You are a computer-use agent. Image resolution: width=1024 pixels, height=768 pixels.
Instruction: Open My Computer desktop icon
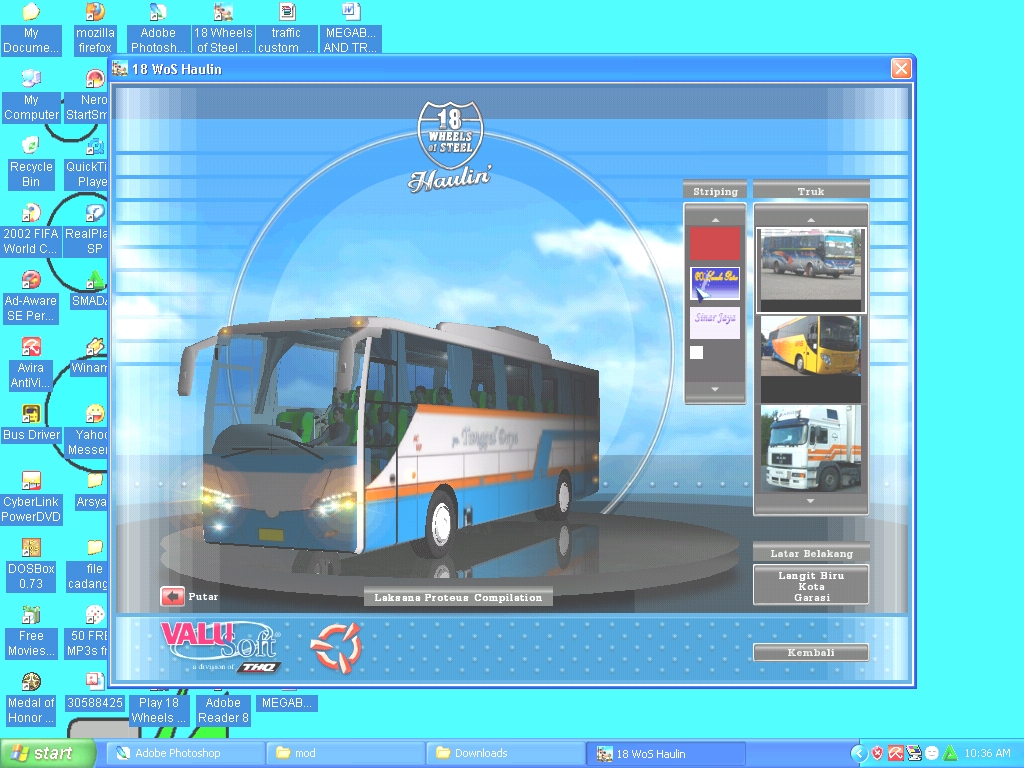tap(31, 95)
